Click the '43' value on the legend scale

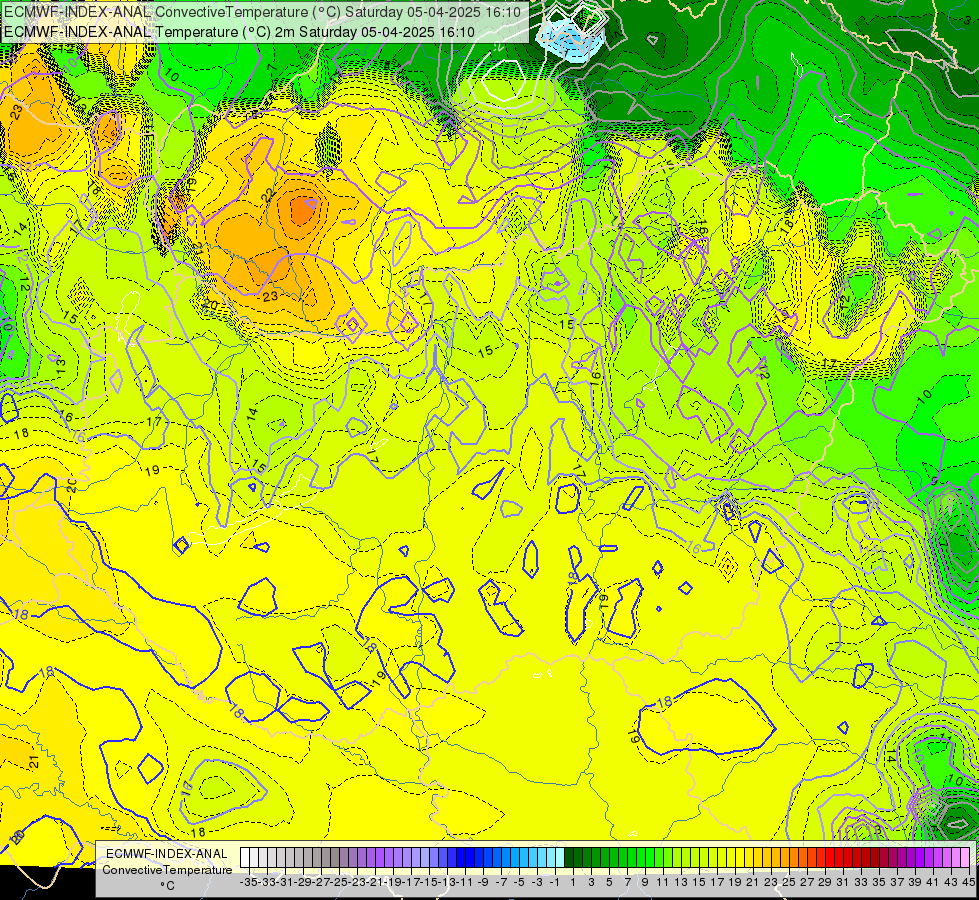click(950, 882)
